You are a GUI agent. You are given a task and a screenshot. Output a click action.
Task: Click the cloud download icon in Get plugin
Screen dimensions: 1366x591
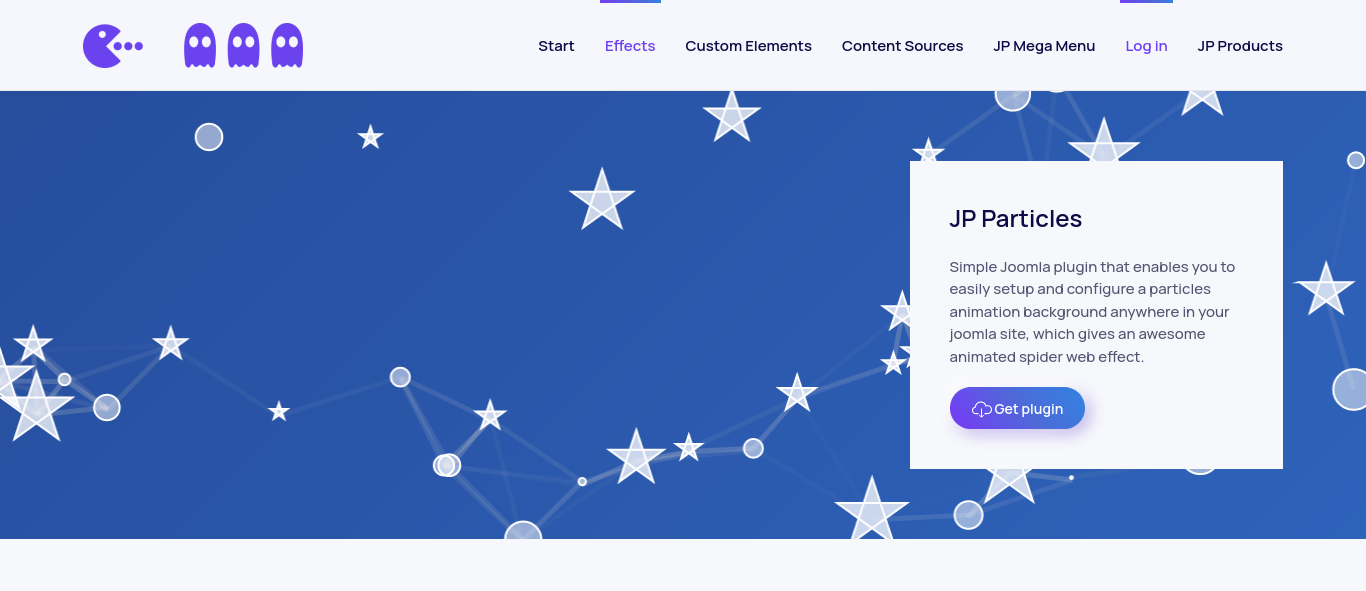981,409
